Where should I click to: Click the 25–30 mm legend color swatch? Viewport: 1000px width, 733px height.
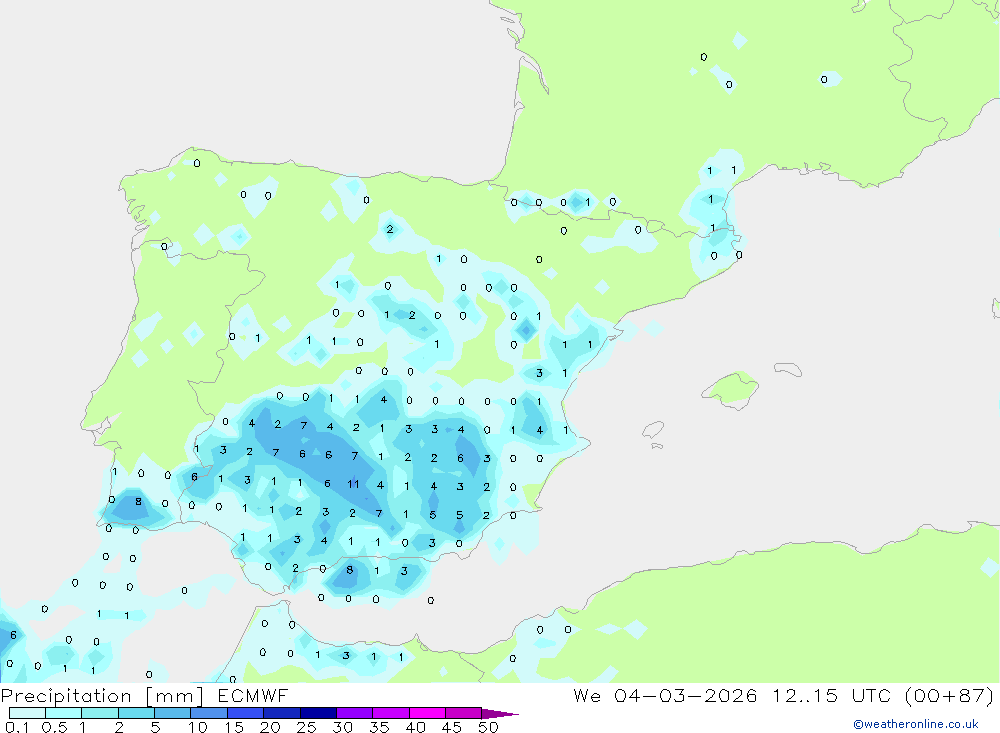(318, 713)
